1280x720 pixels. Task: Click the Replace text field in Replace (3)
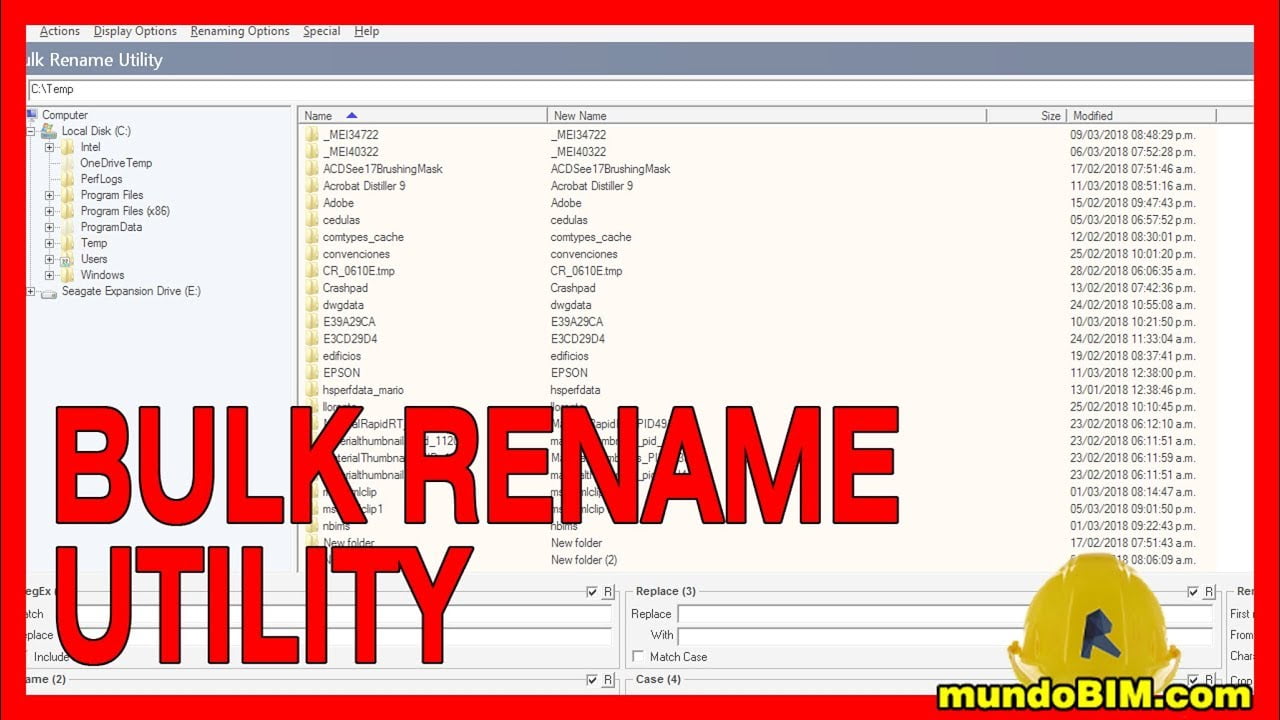click(x=945, y=614)
